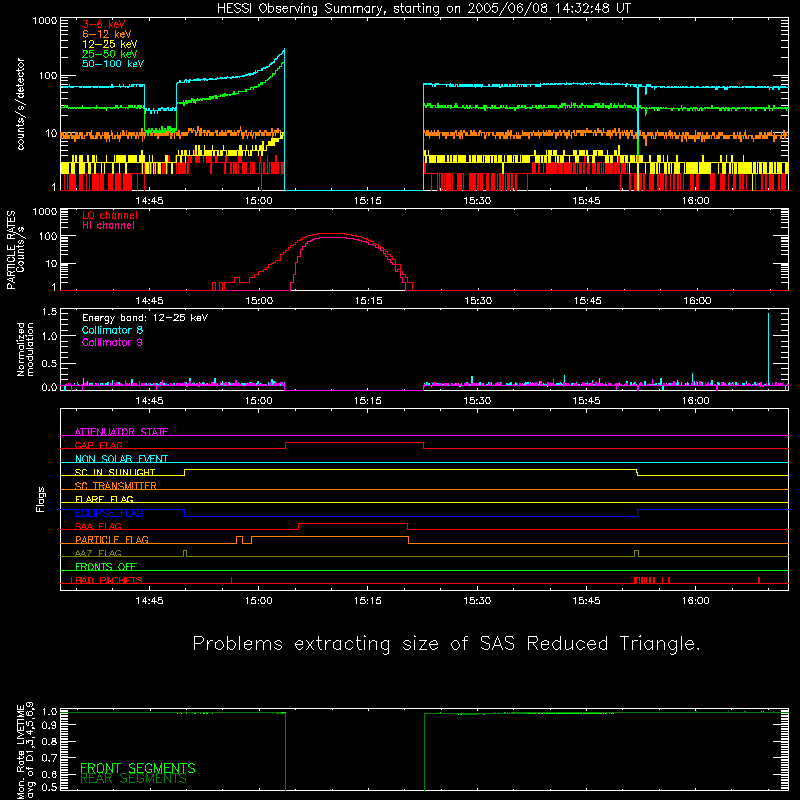The height and width of the screenshot is (800, 800).
Task: Click the ATTENUATOR_STATE flag label
Action: [x=121, y=432]
